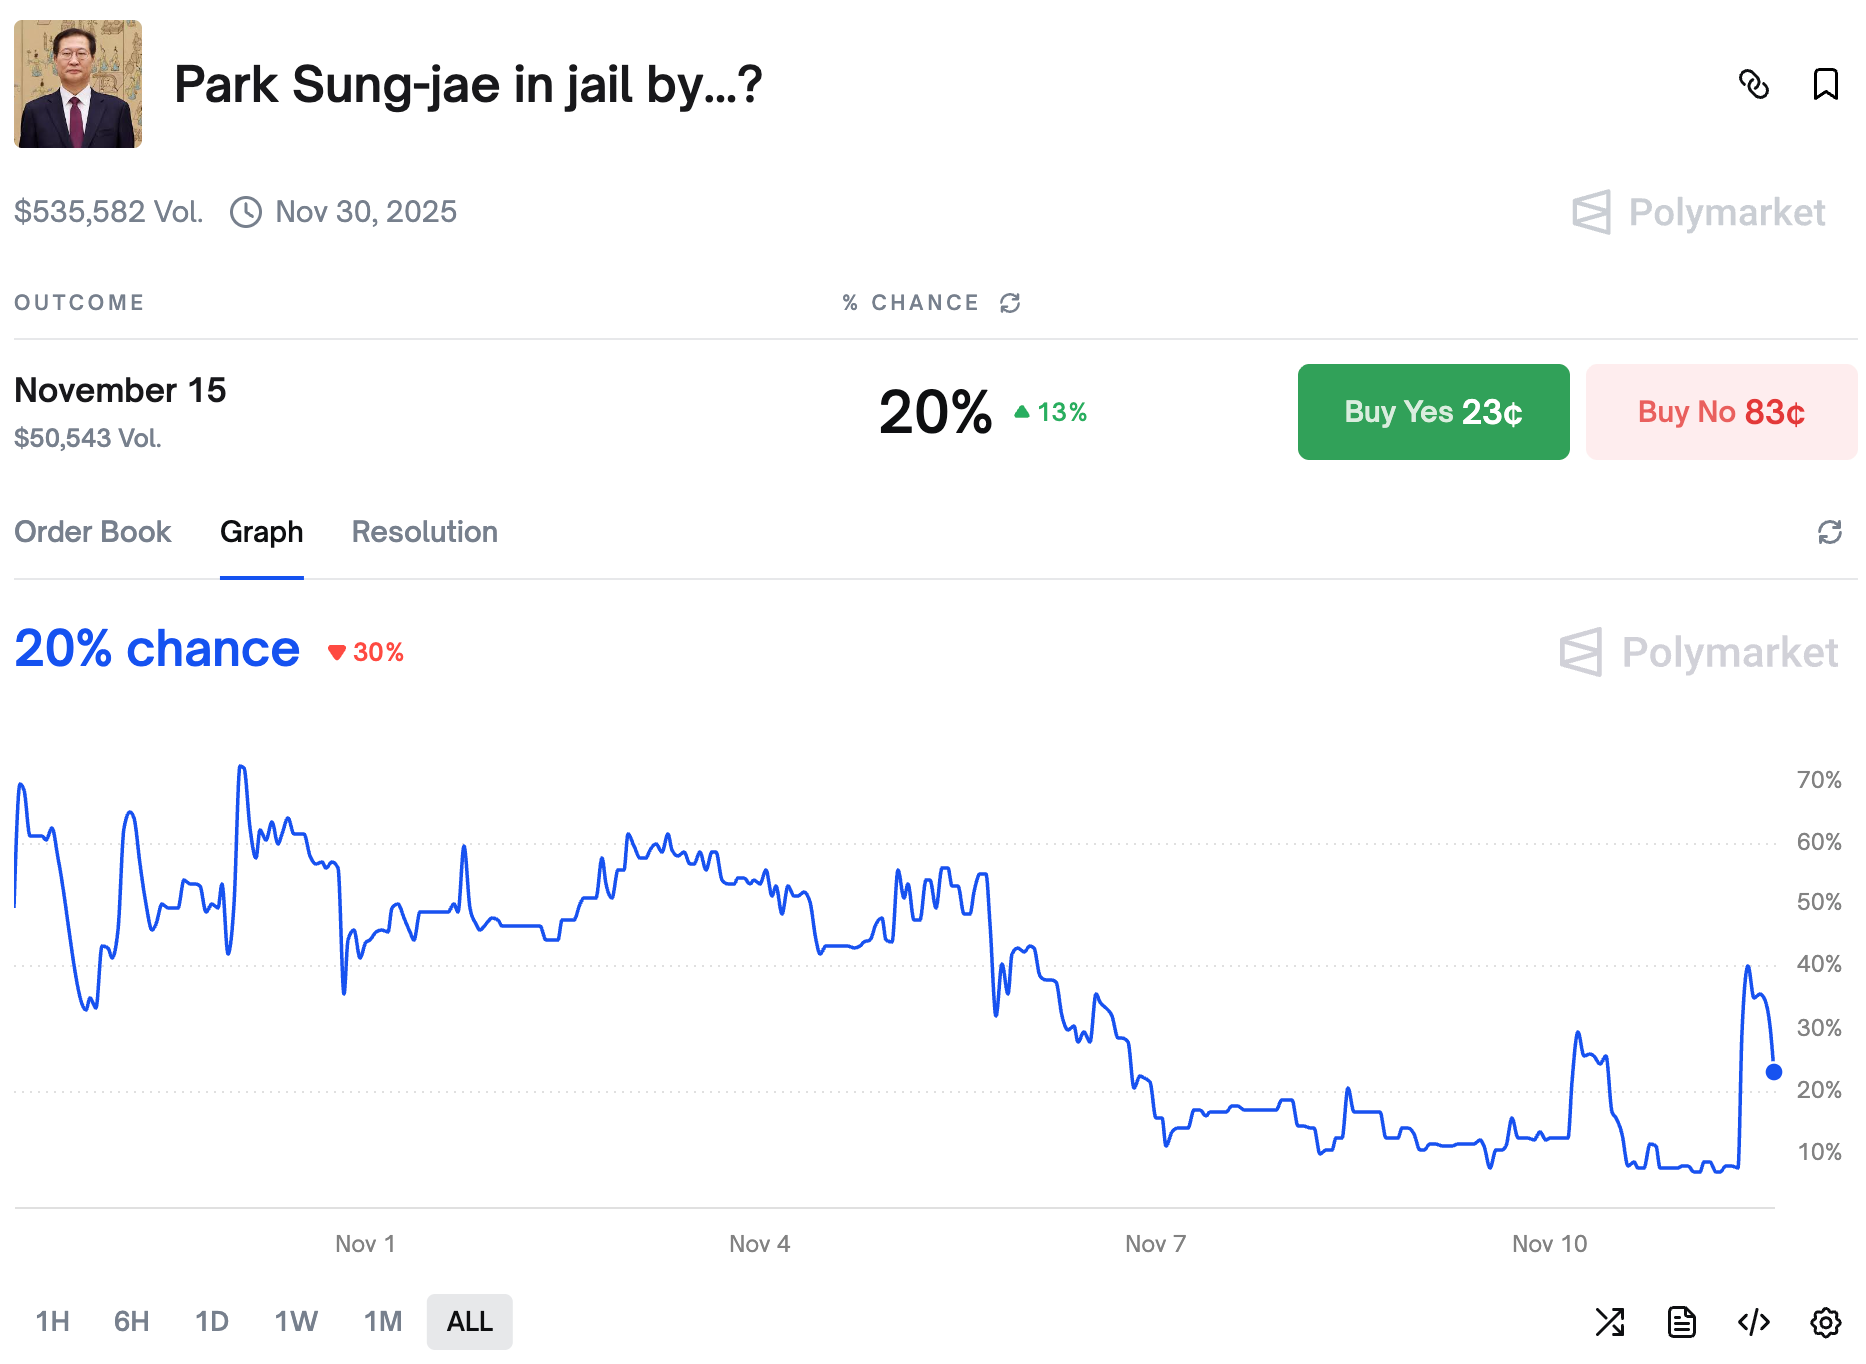Image resolution: width=1866 pixels, height=1364 pixels.
Task: Set chart range to 1D
Action: tap(212, 1322)
